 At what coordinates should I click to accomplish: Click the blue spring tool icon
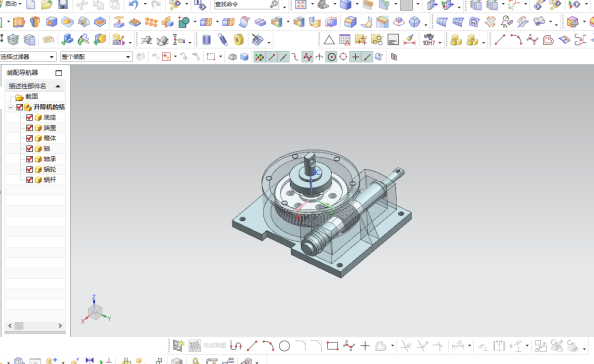(223, 39)
